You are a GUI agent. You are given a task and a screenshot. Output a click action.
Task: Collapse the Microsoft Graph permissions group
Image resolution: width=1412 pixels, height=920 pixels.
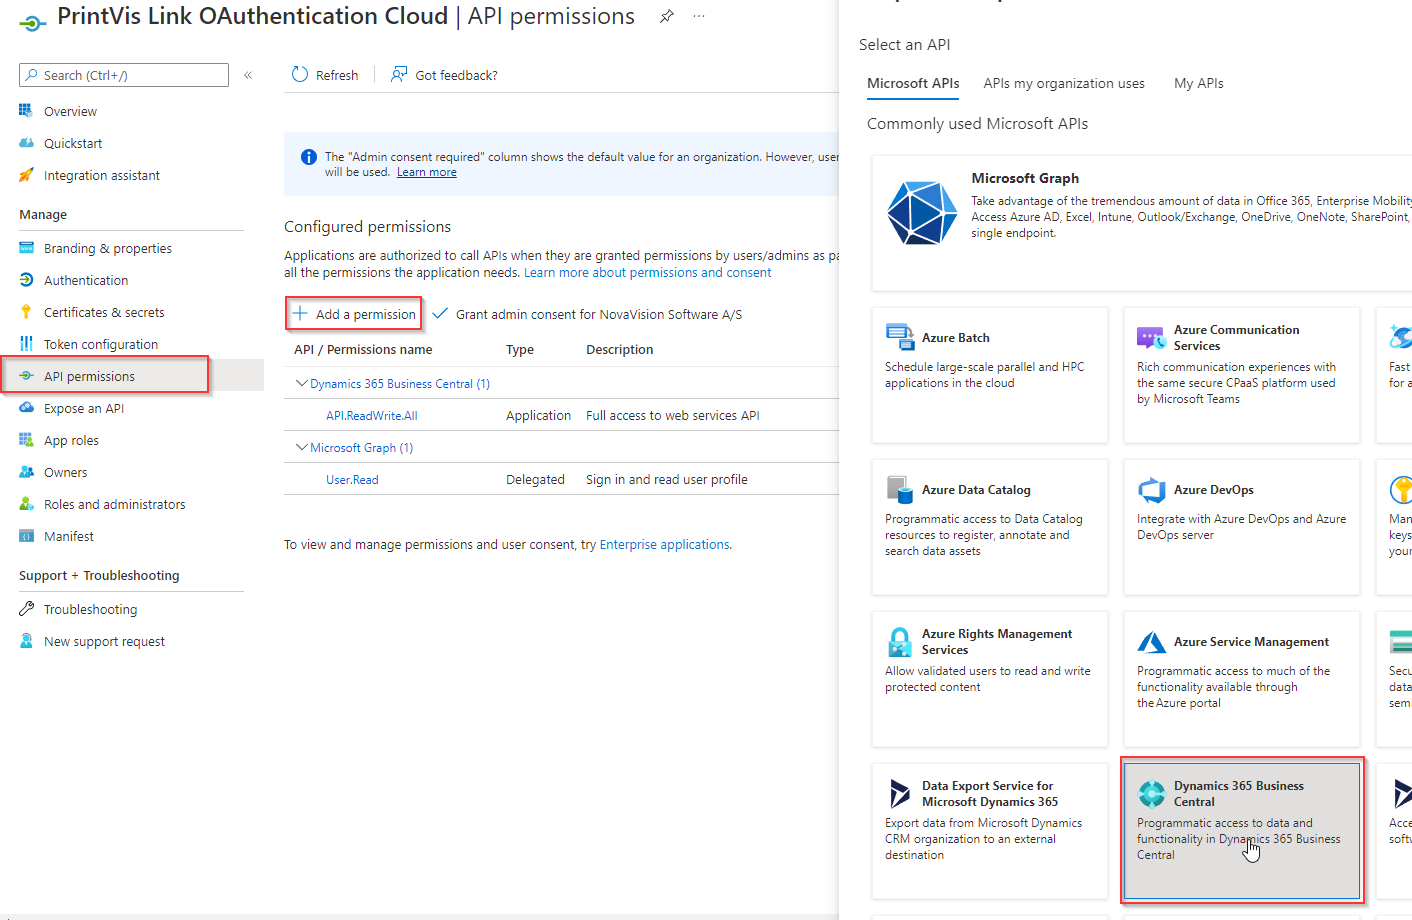click(x=301, y=448)
